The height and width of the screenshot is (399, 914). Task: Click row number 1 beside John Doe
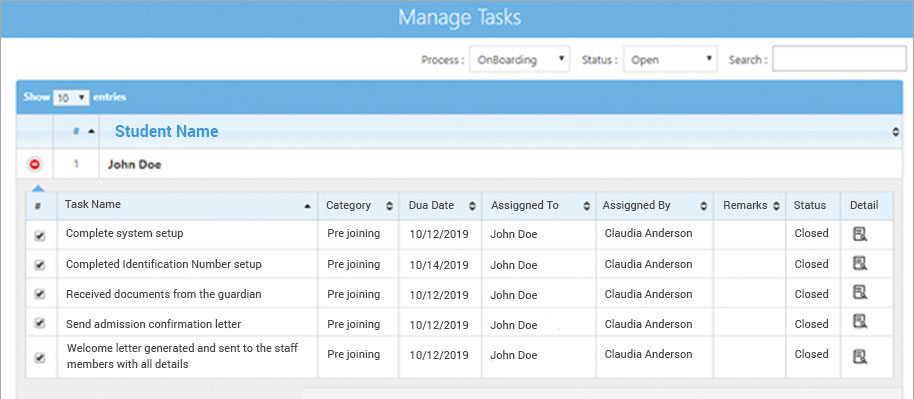pyautogui.click(x=76, y=164)
